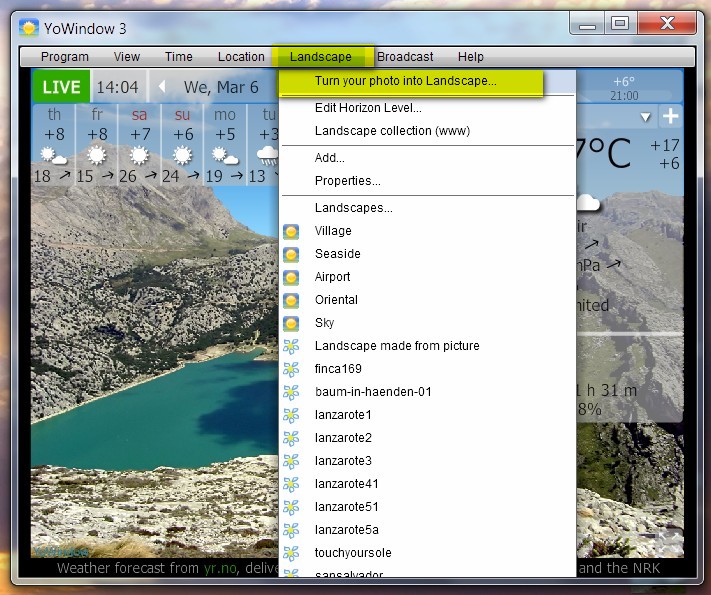Screen dimensions: 711x595
Task: Click the Airport landscape icon
Action: (291, 277)
